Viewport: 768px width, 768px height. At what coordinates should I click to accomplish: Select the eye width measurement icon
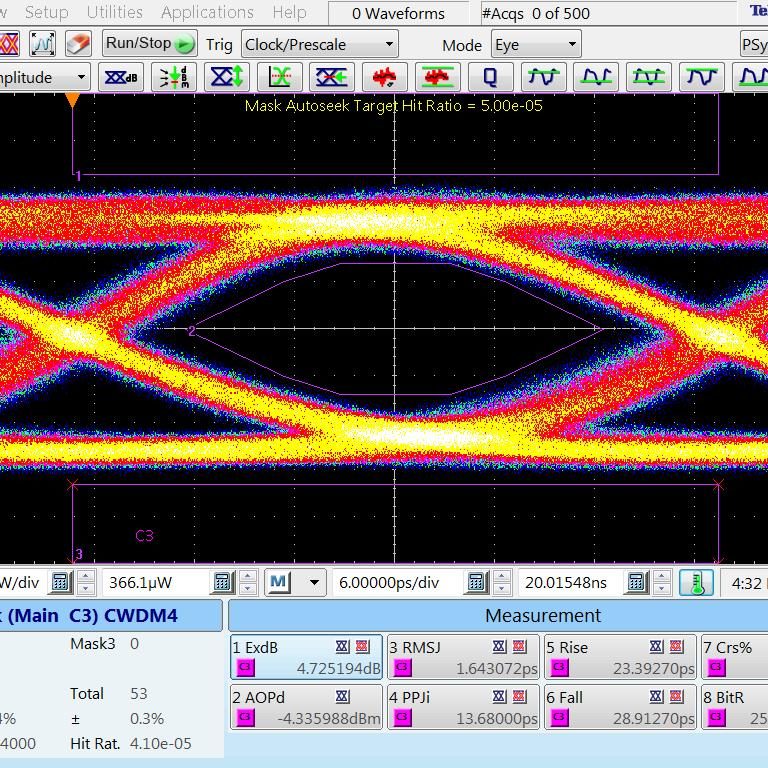coord(332,77)
